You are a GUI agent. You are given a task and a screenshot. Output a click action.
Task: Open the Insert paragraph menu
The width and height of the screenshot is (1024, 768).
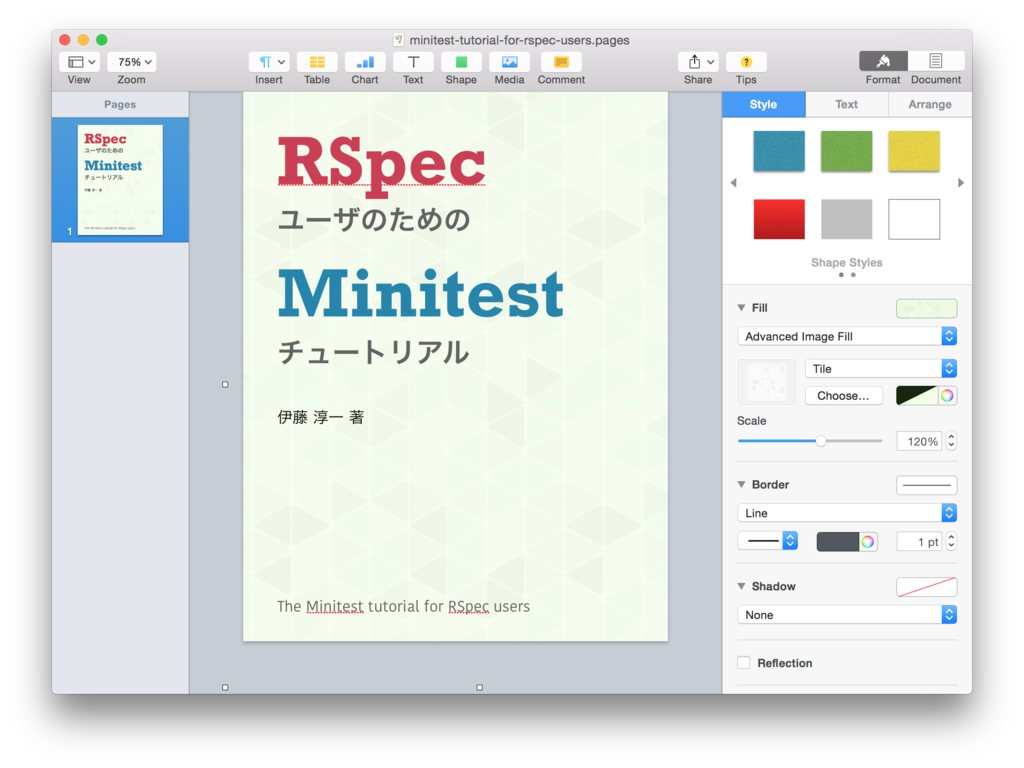click(269, 62)
